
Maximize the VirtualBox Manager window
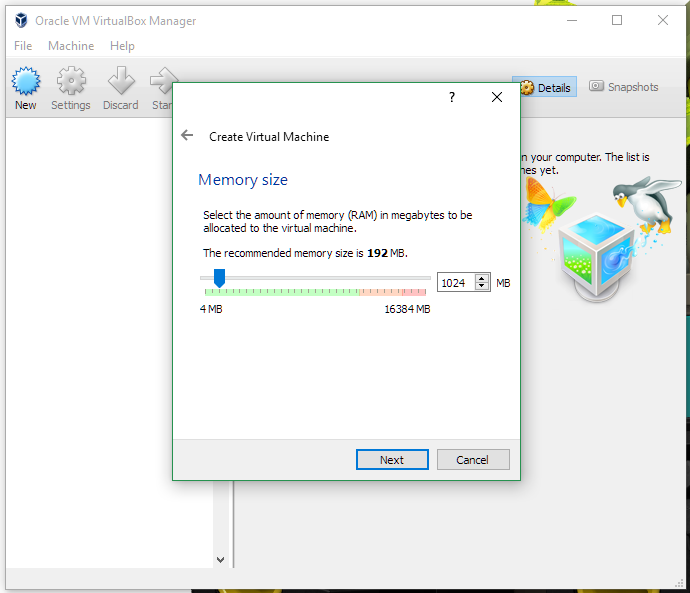(x=617, y=20)
